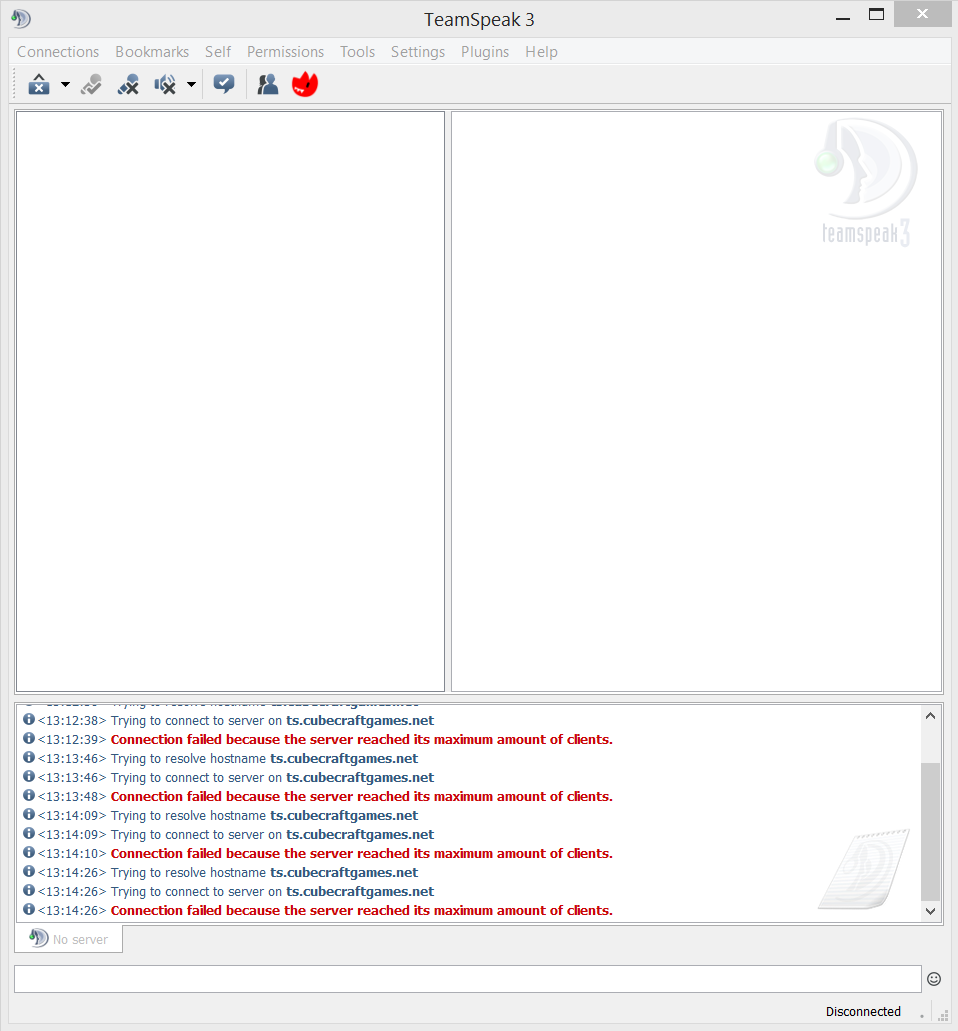
Task: Click the 13:14:10 connection failed message
Action: coord(362,853)
